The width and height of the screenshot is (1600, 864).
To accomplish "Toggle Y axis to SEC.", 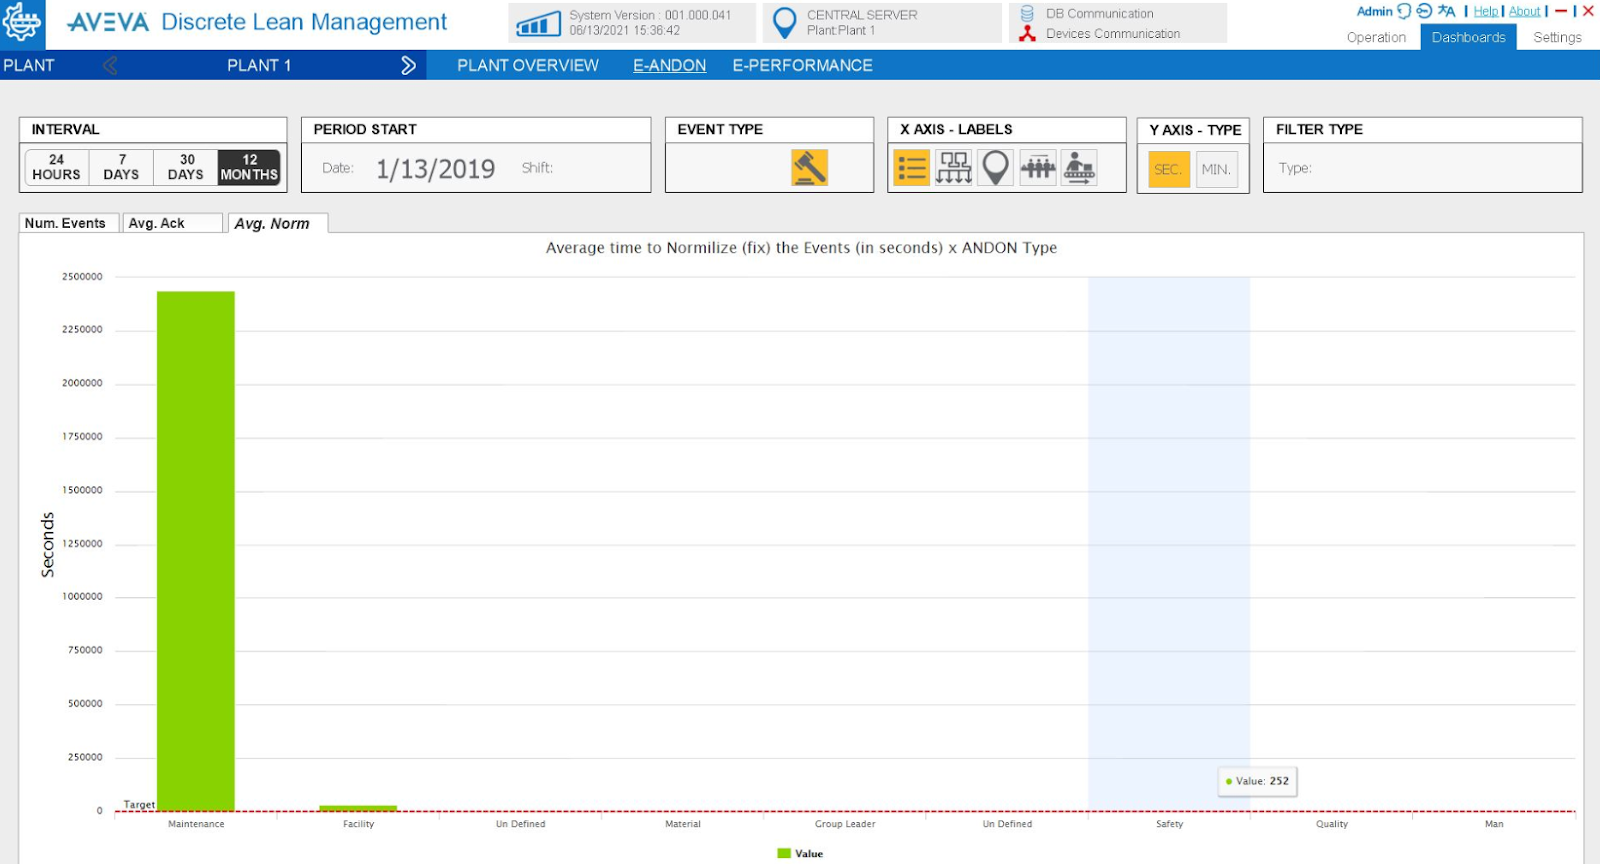I will (1168, 169).
